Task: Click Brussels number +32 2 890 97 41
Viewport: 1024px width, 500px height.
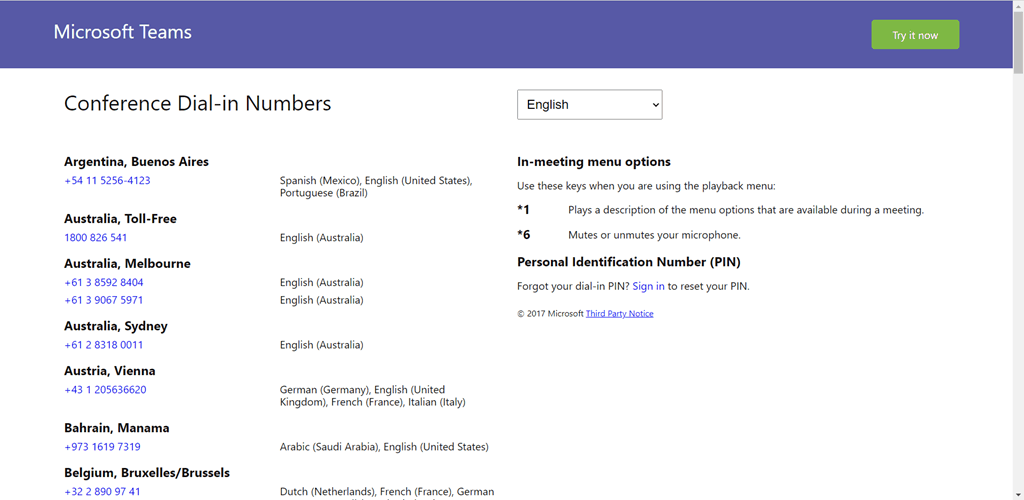Action: tap(102, 492)
